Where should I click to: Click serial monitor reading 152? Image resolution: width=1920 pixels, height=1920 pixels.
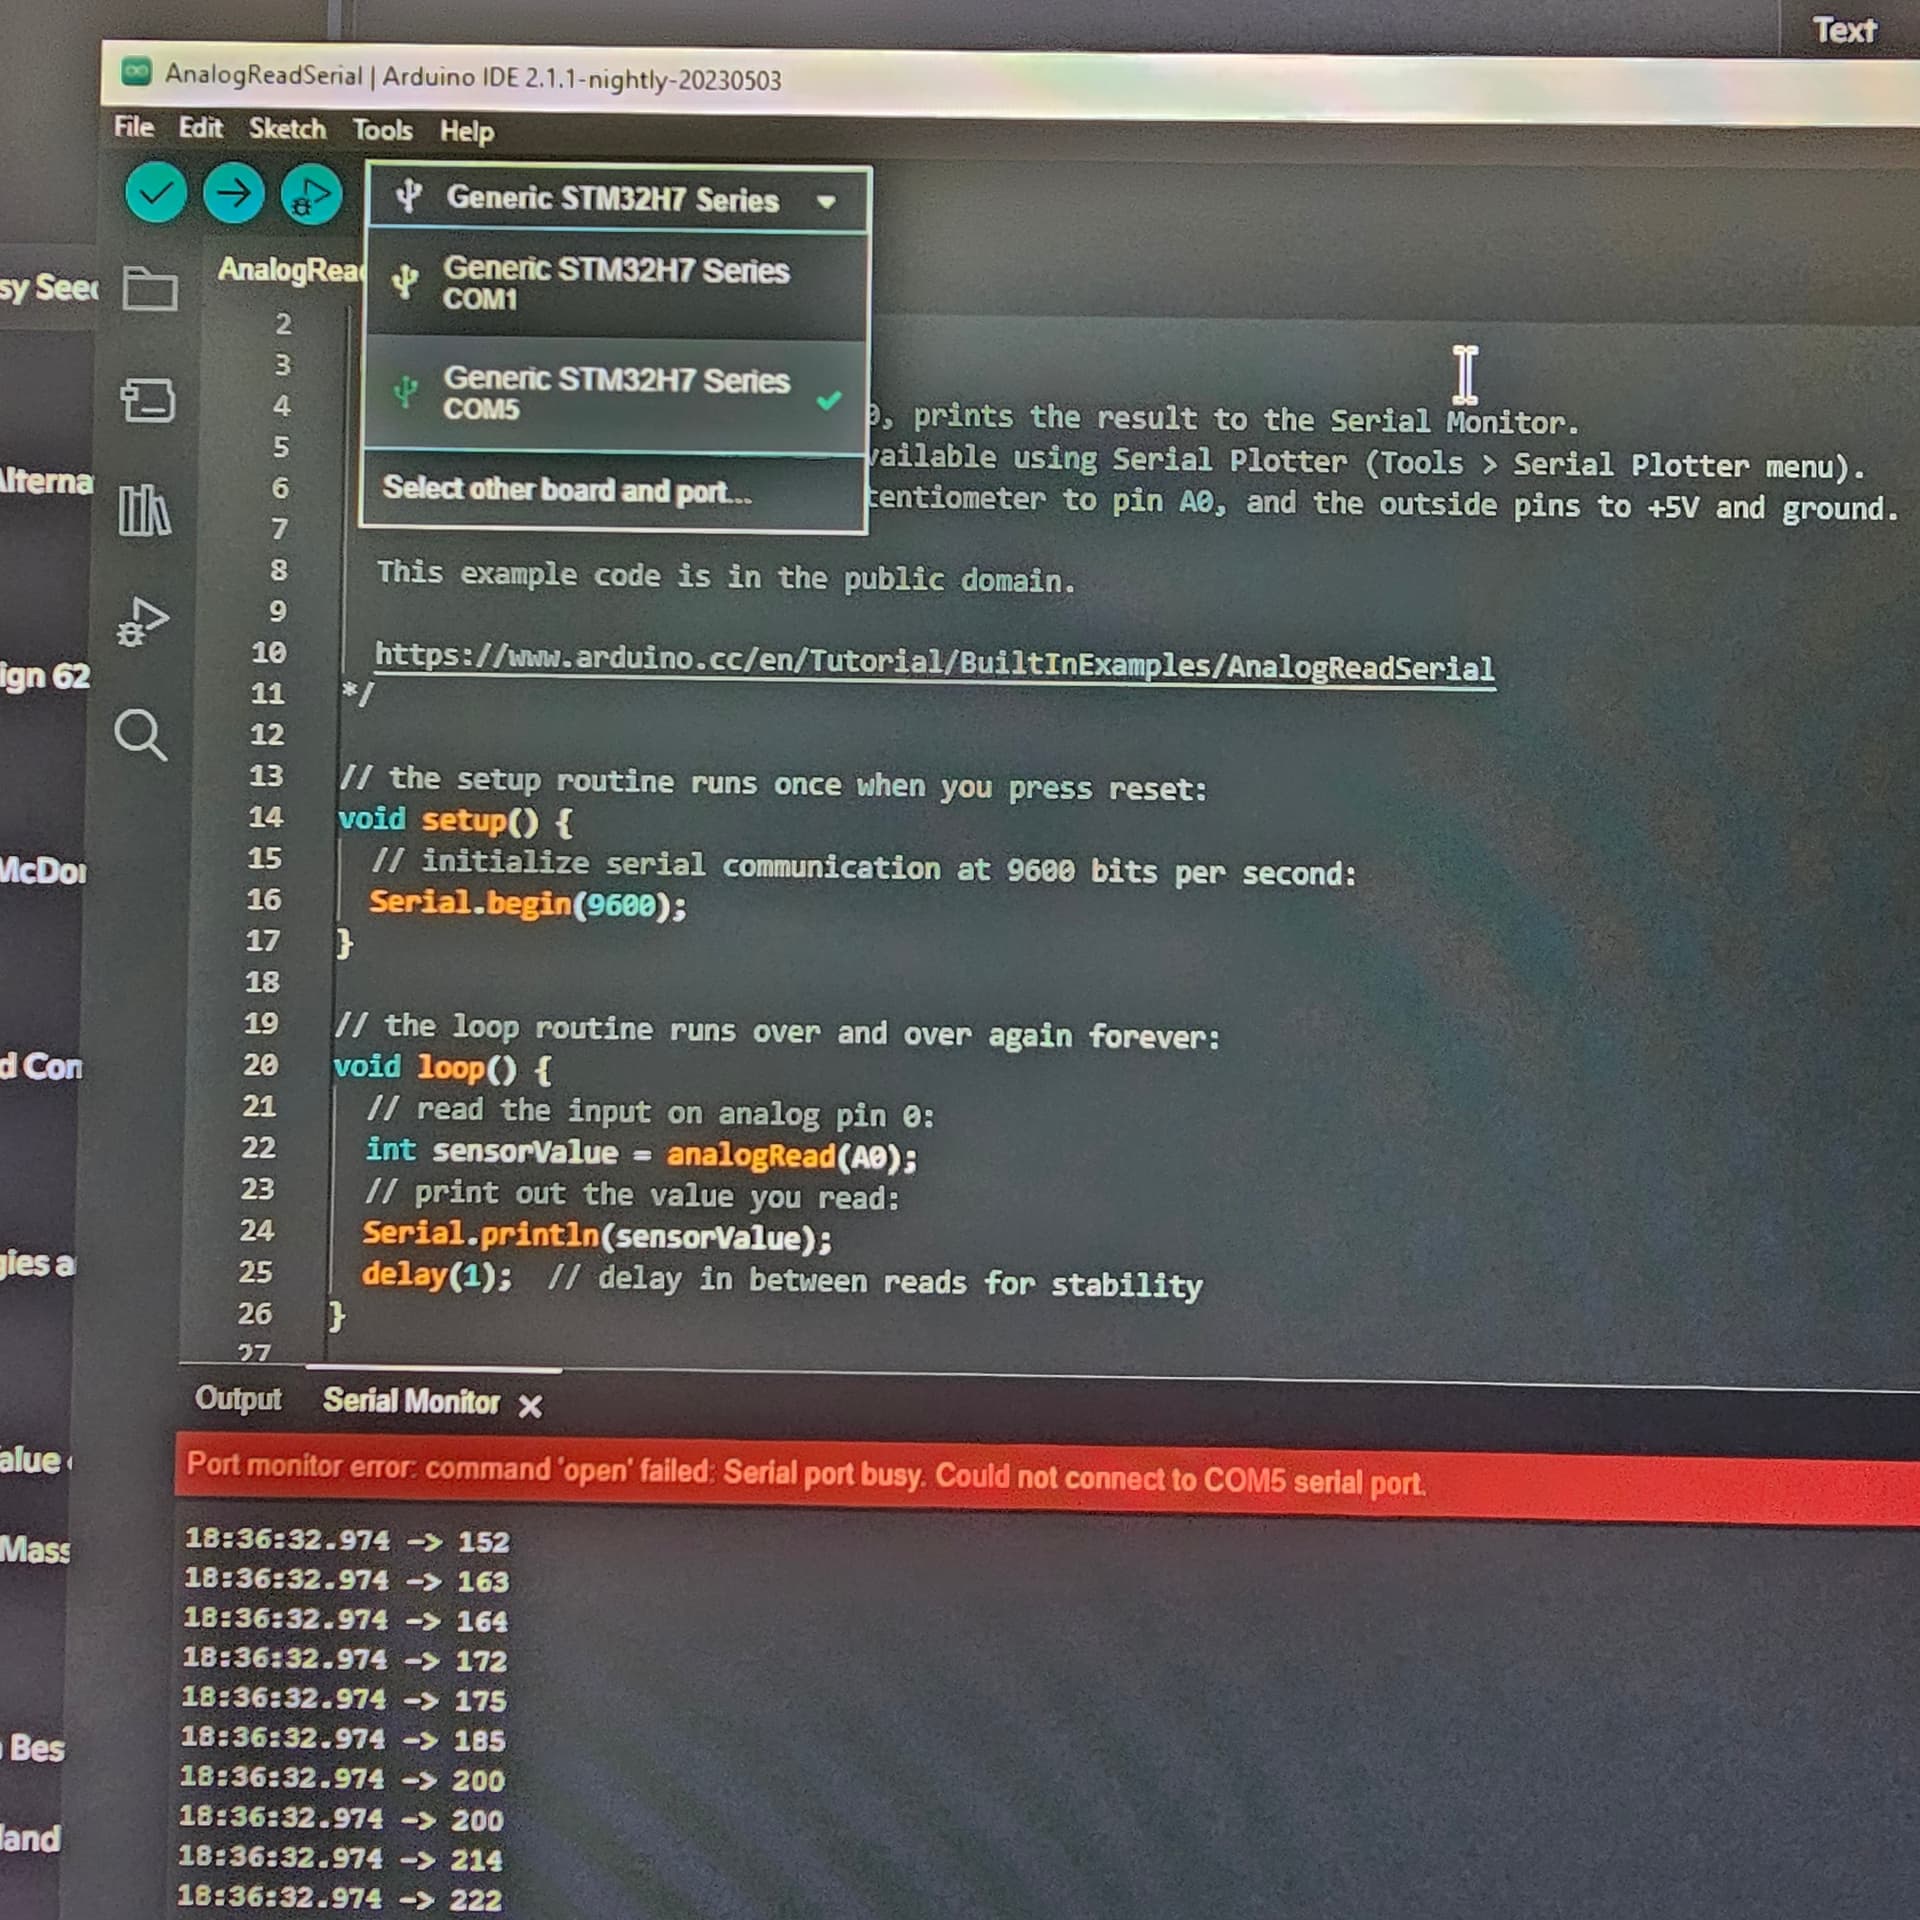[x=483, y=1542]
